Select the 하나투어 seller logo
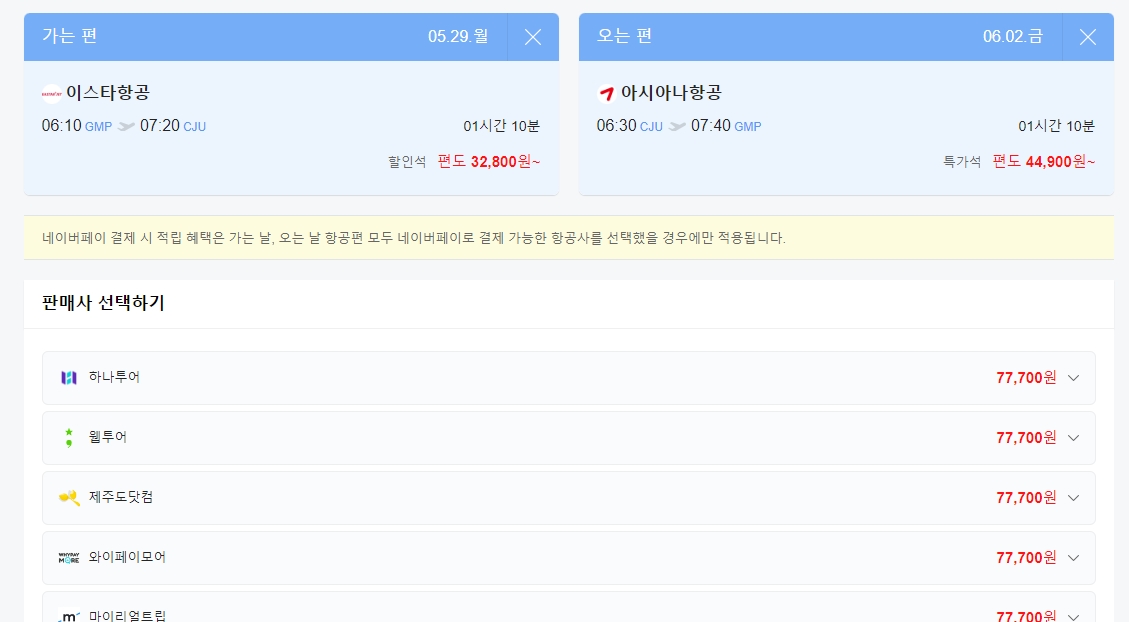Image resolution: width=1129 pixels, height=622 pixels. pyautogui.click(x=68, y=377)
